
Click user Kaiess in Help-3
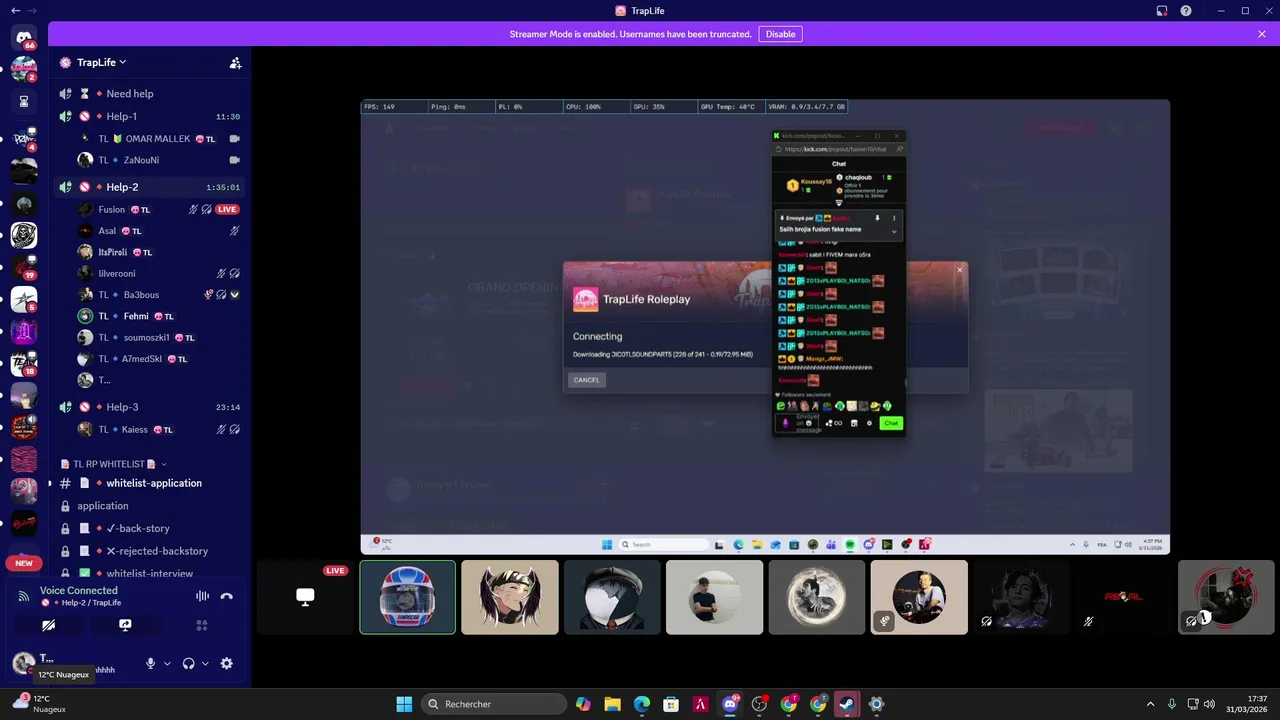tap(160, 429)
